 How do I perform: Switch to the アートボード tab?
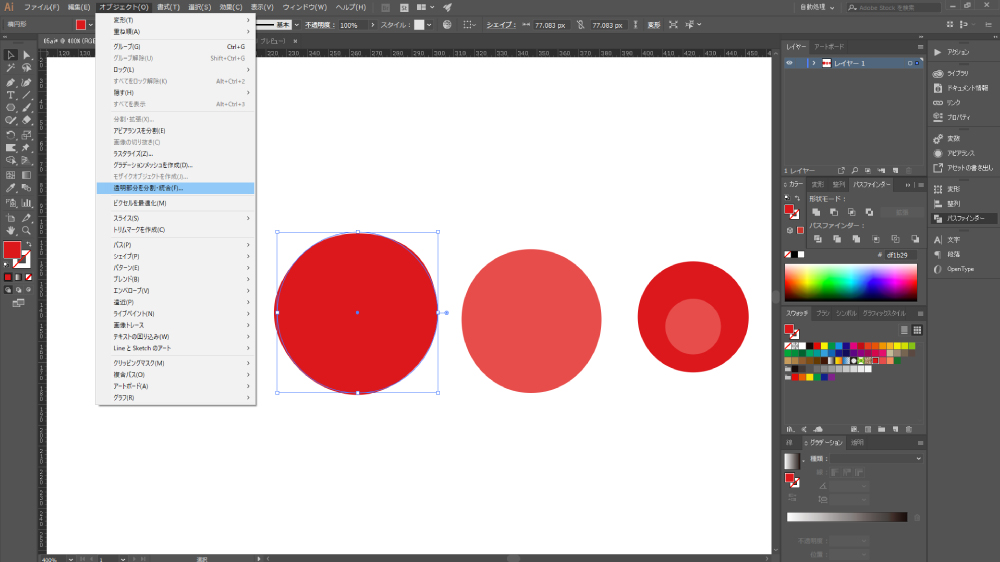(829, 46)
